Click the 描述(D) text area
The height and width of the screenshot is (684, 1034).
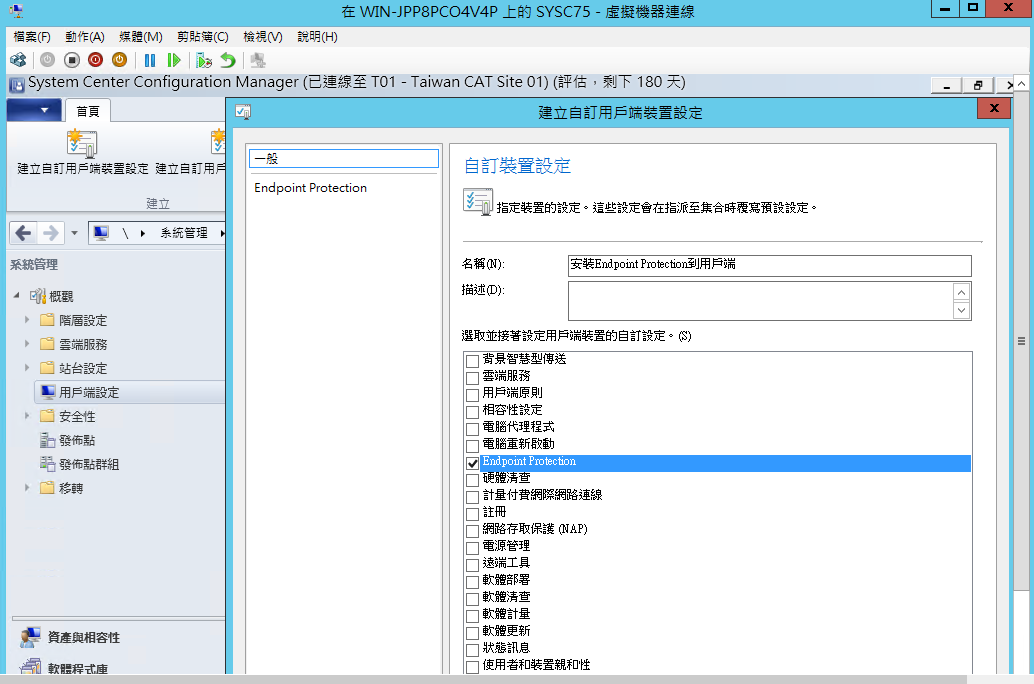[x=761, y=301]
